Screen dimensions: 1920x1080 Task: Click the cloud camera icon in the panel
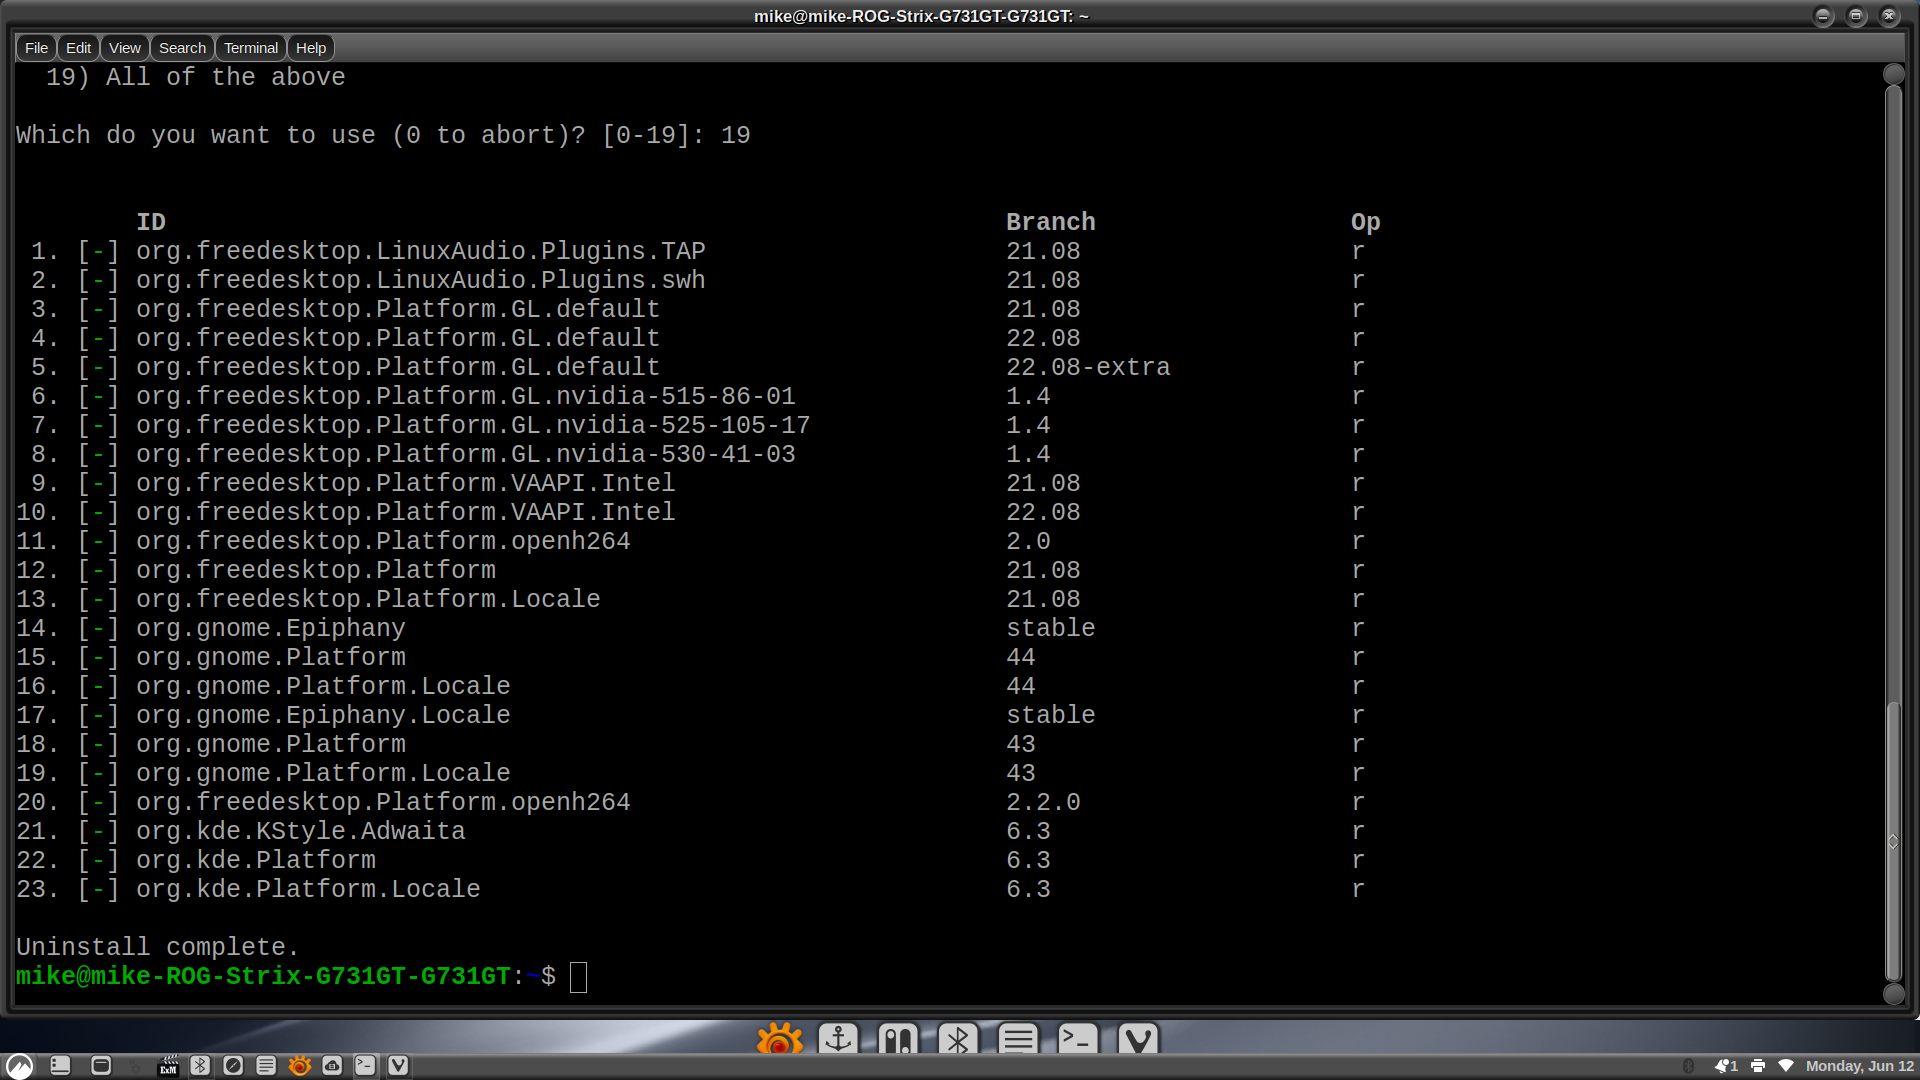click(332, 1066)
